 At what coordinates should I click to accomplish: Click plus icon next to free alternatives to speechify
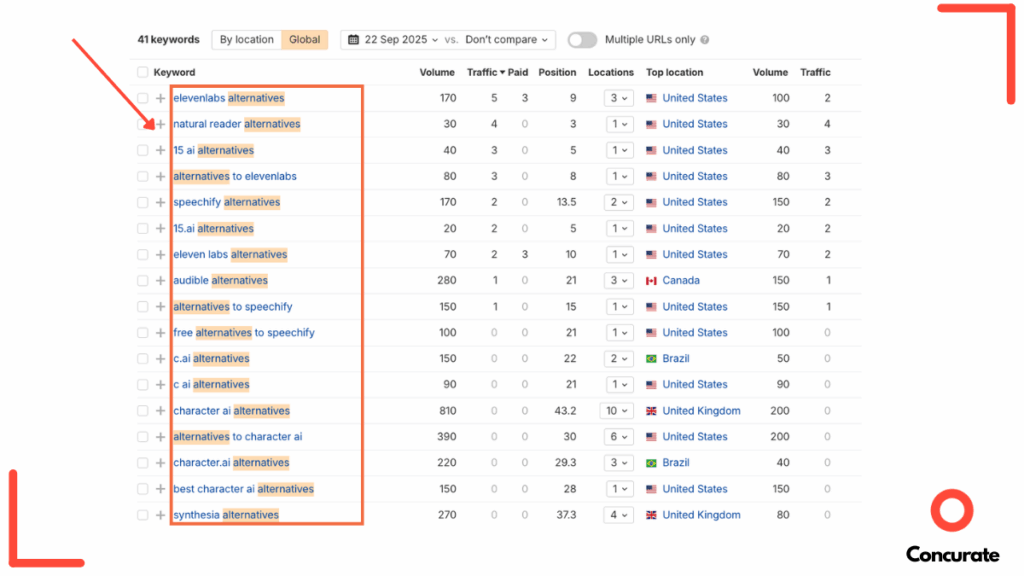(x=160, y=333)
